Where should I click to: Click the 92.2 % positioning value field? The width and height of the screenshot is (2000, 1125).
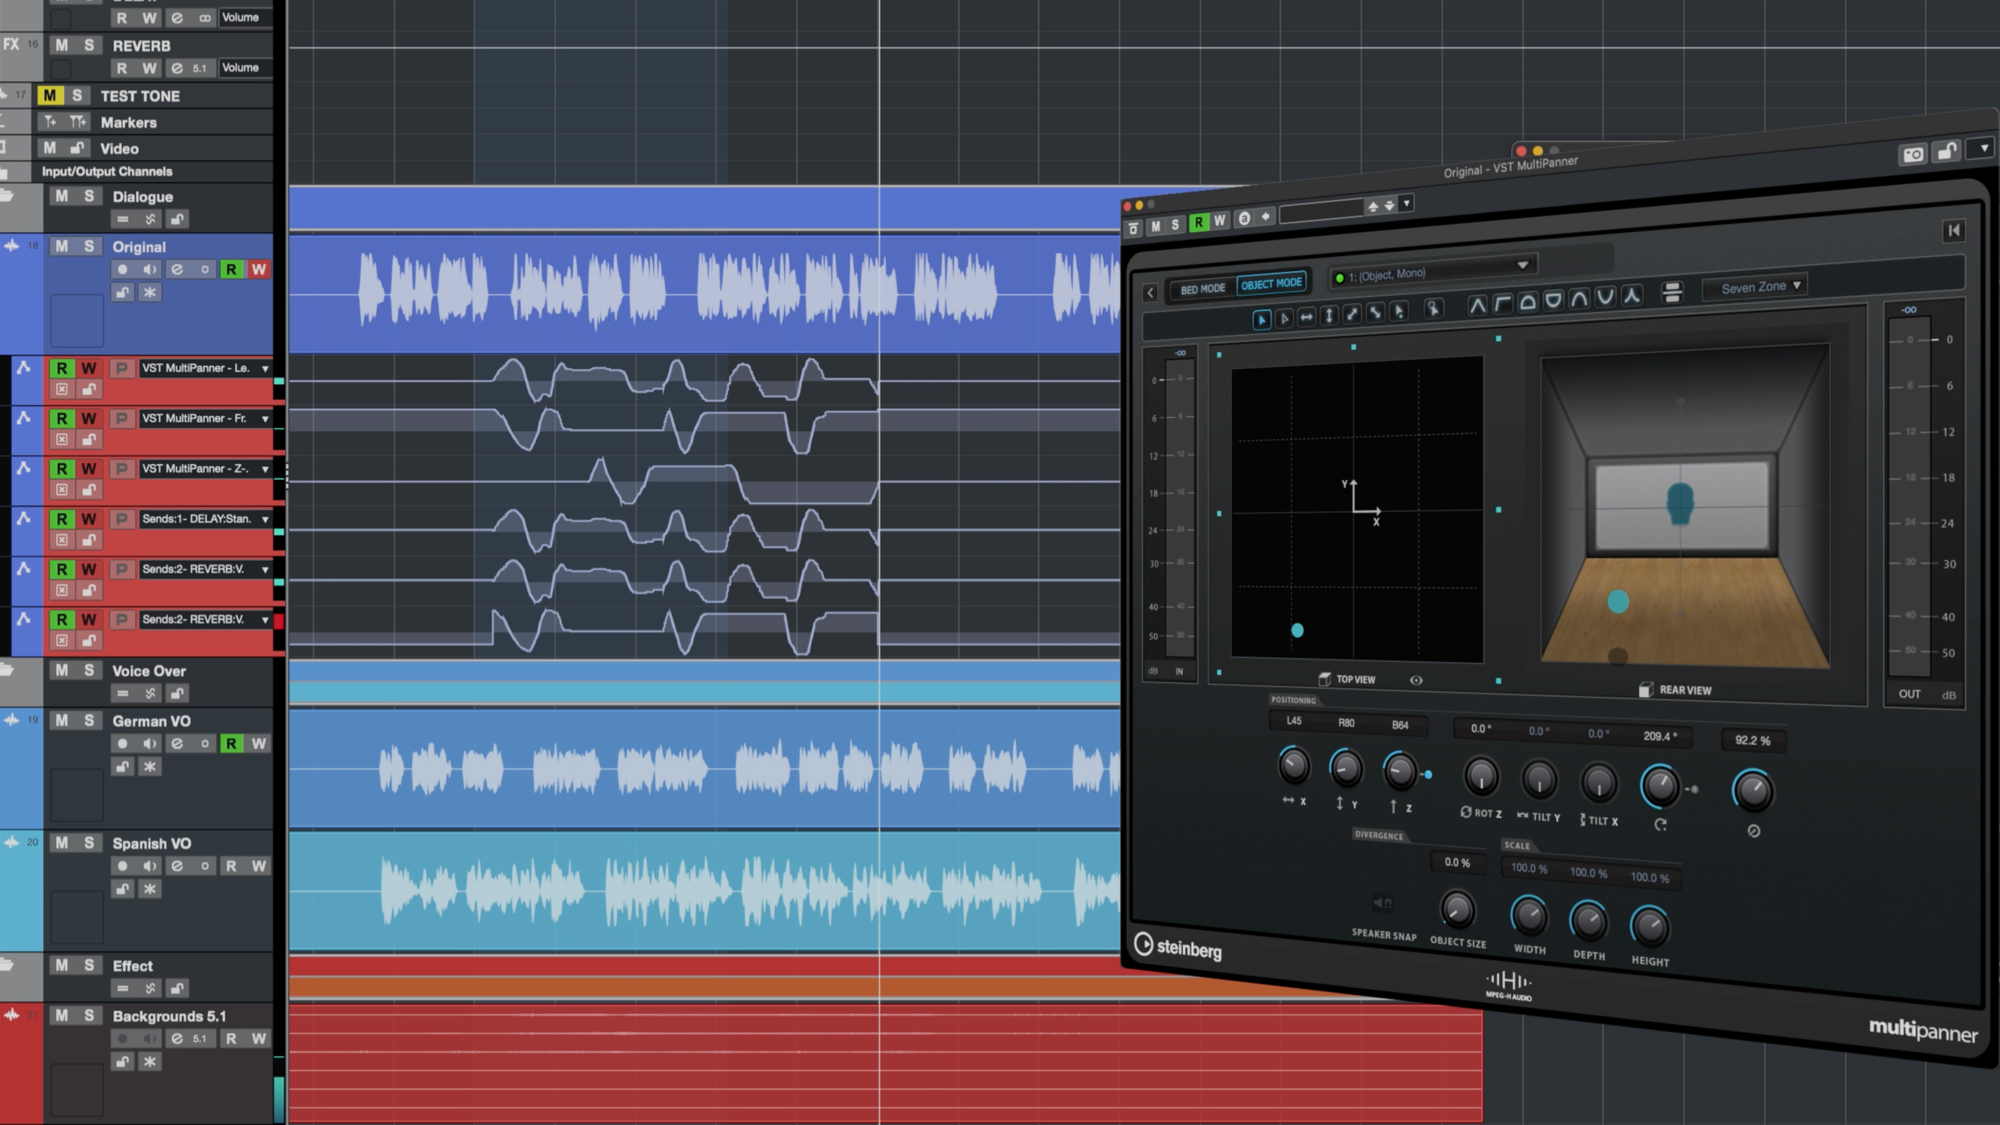(1755, 740)
